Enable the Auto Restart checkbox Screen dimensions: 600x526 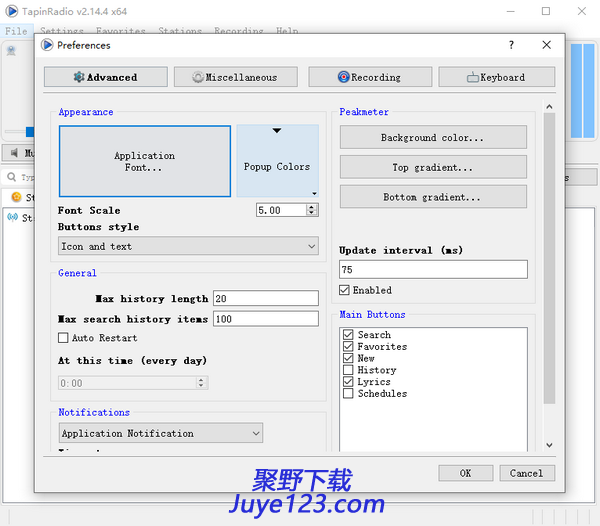[x=63, y=338]
